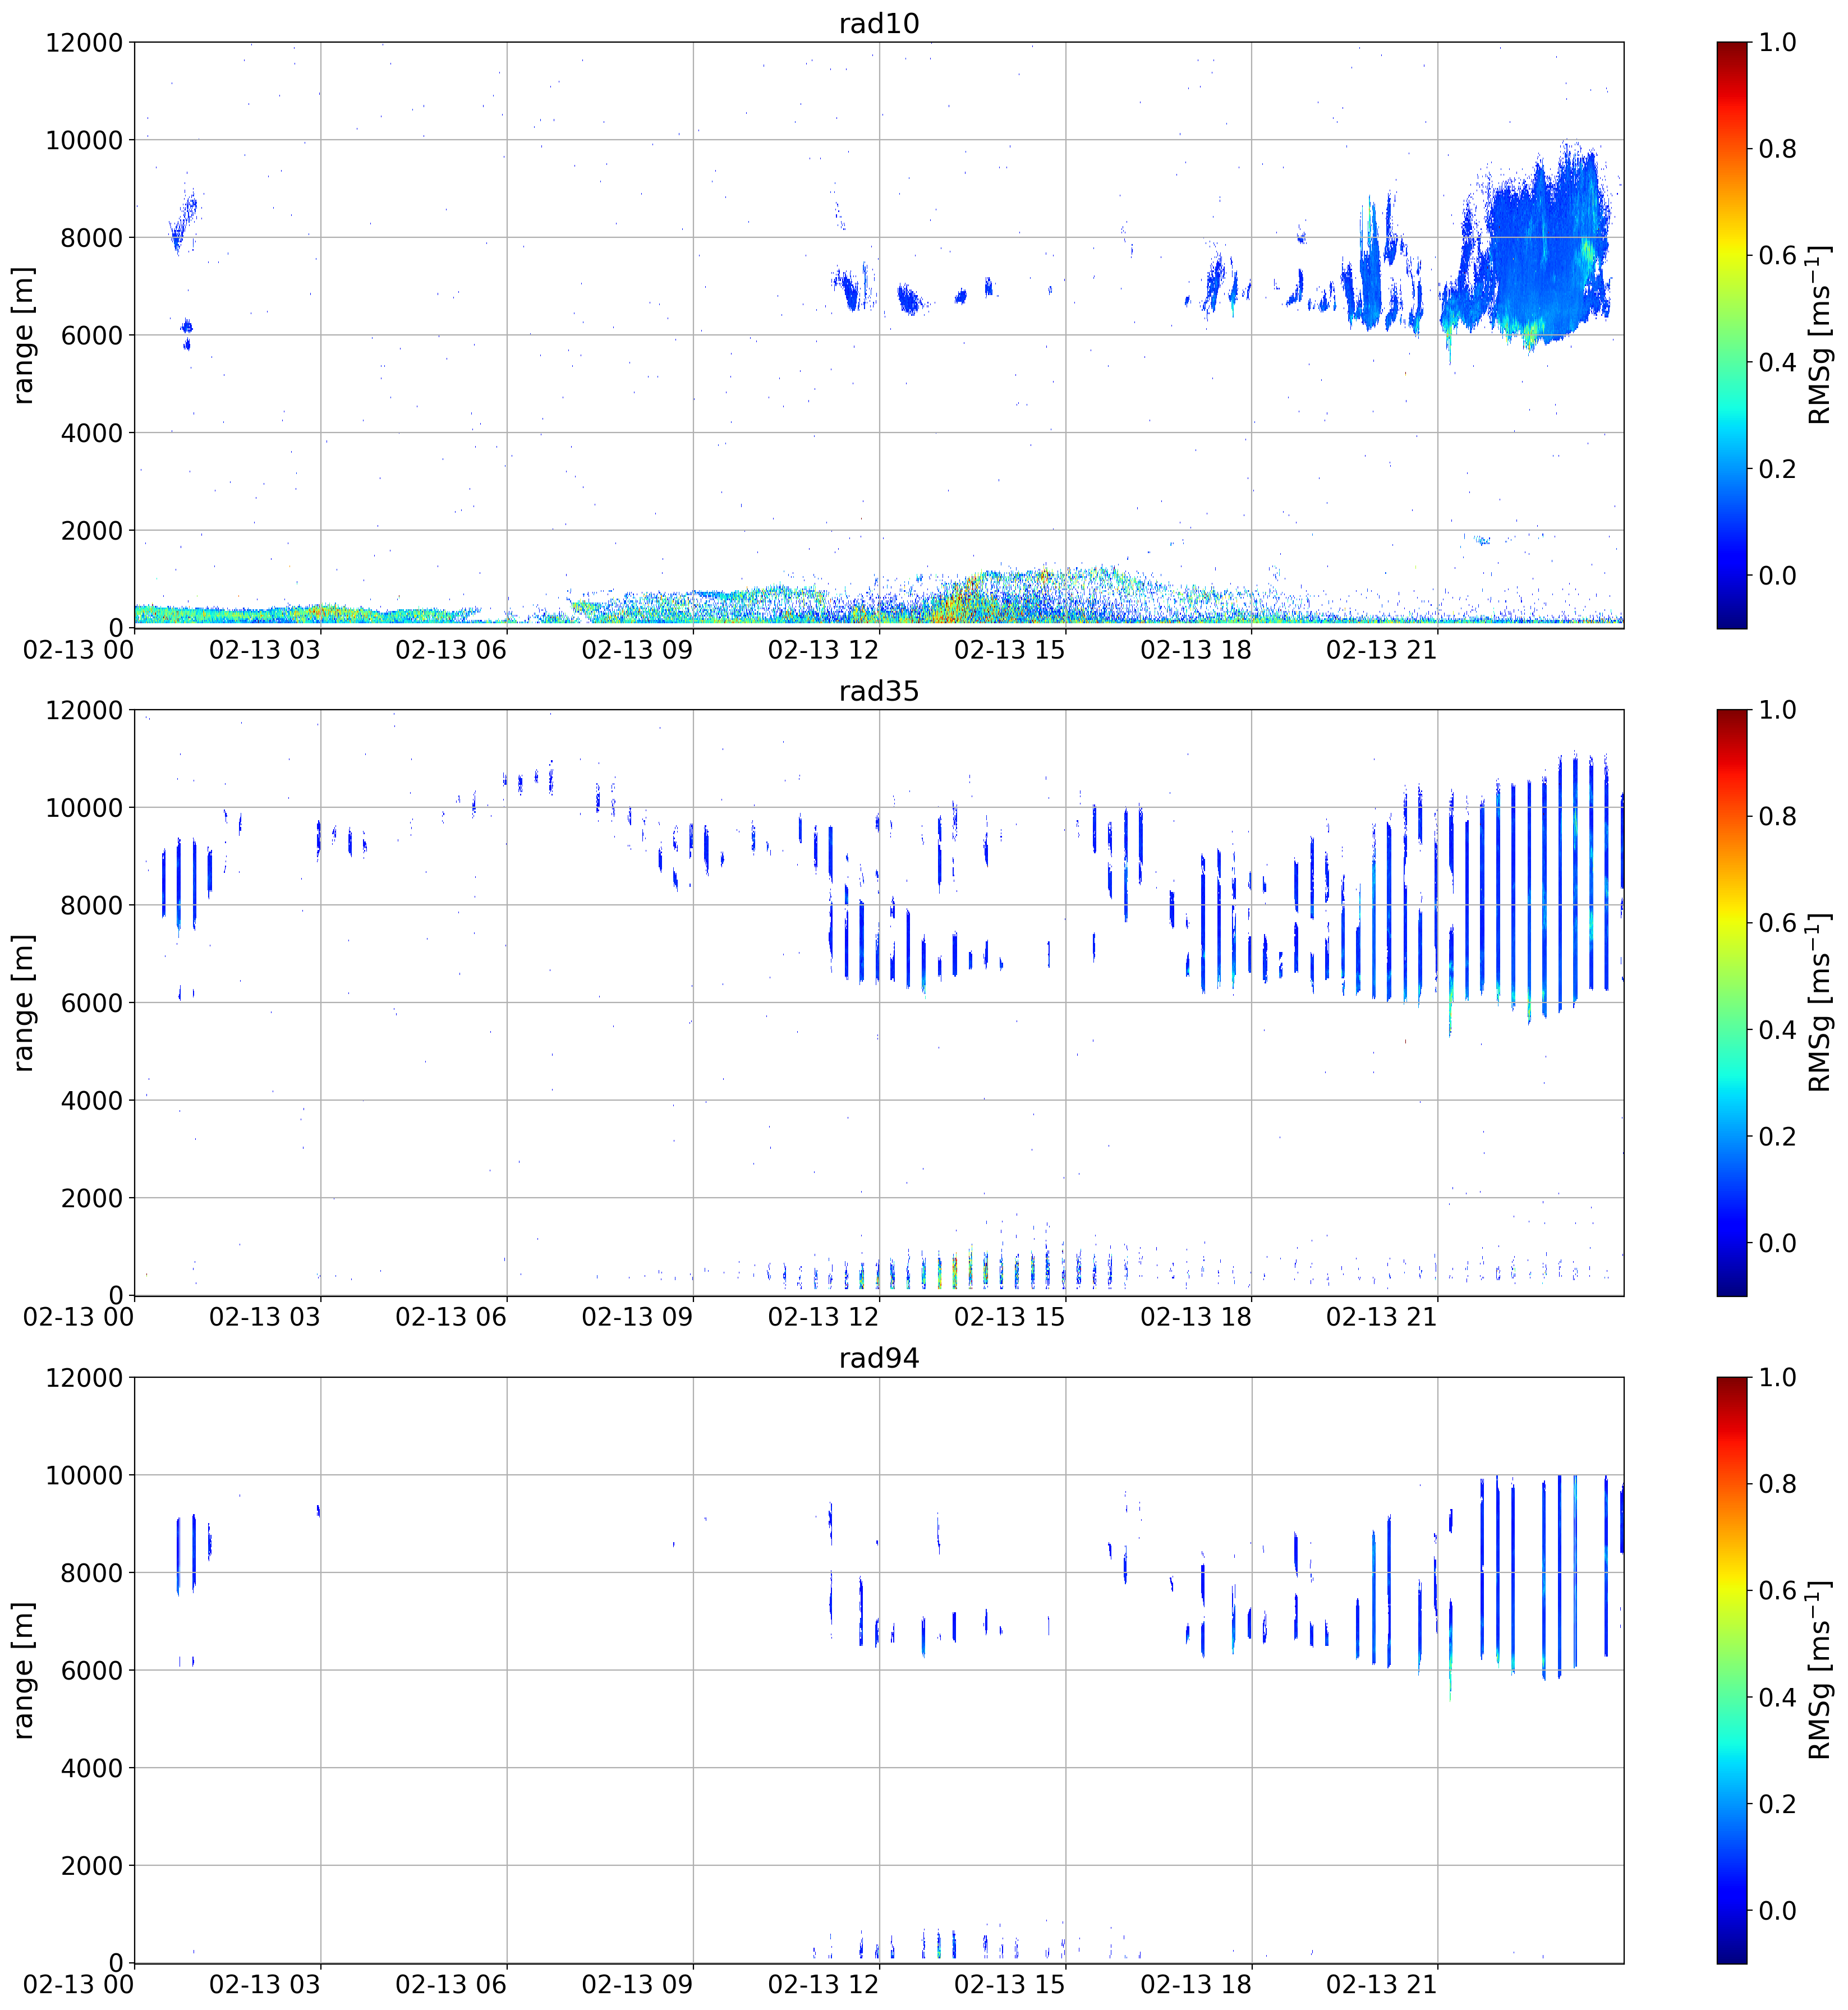The image size is (1848, 2010).
Task: Click the rad94 plot title
Action: click(878, 1358)
